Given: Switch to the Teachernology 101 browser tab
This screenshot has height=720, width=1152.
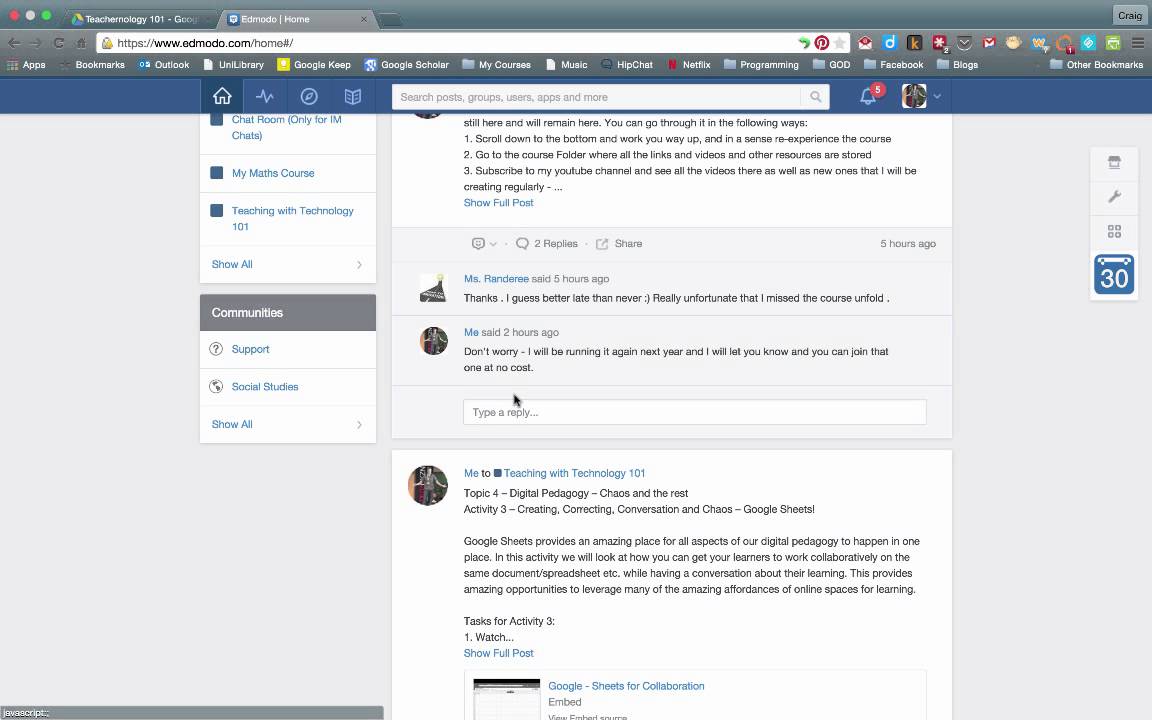Looking at the screenshot, I should 140,19.
